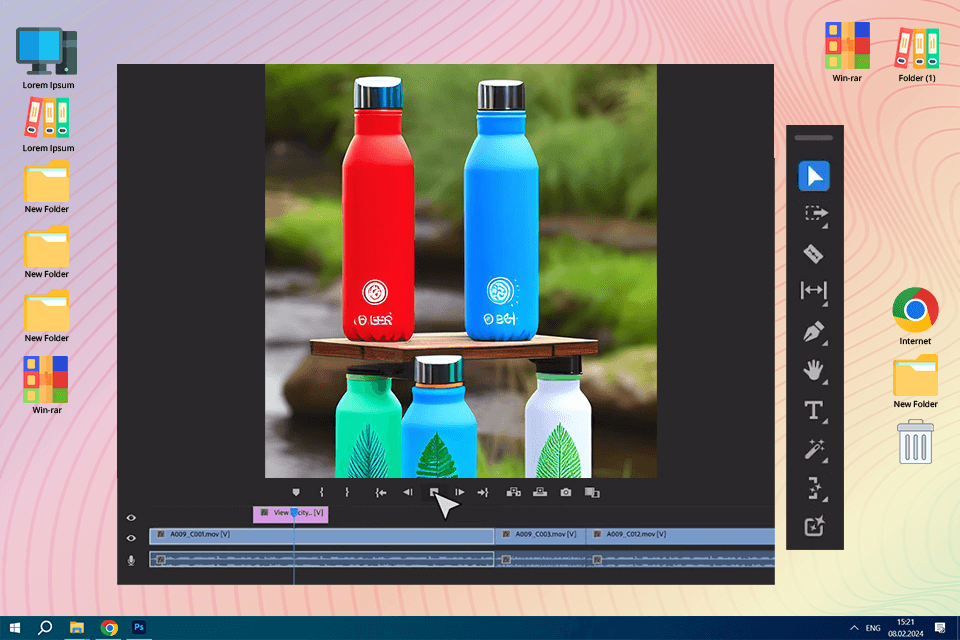Select the Track Select Forward tool
The height and width of the screenshot is (640, 960).
click(816, 214)
